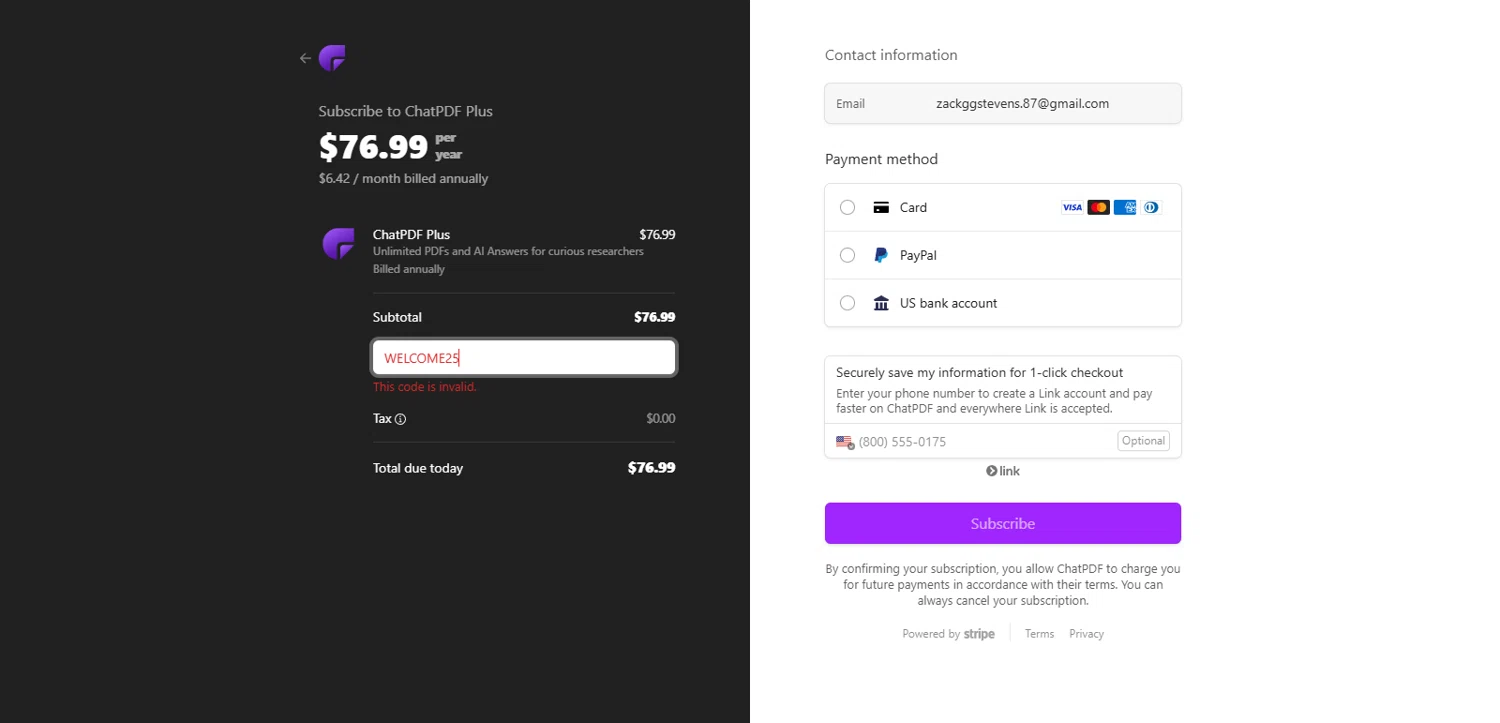Click the American Express logo
Screen dimensions: 1500x723
pyautogui.click(x=1124, y=208)
